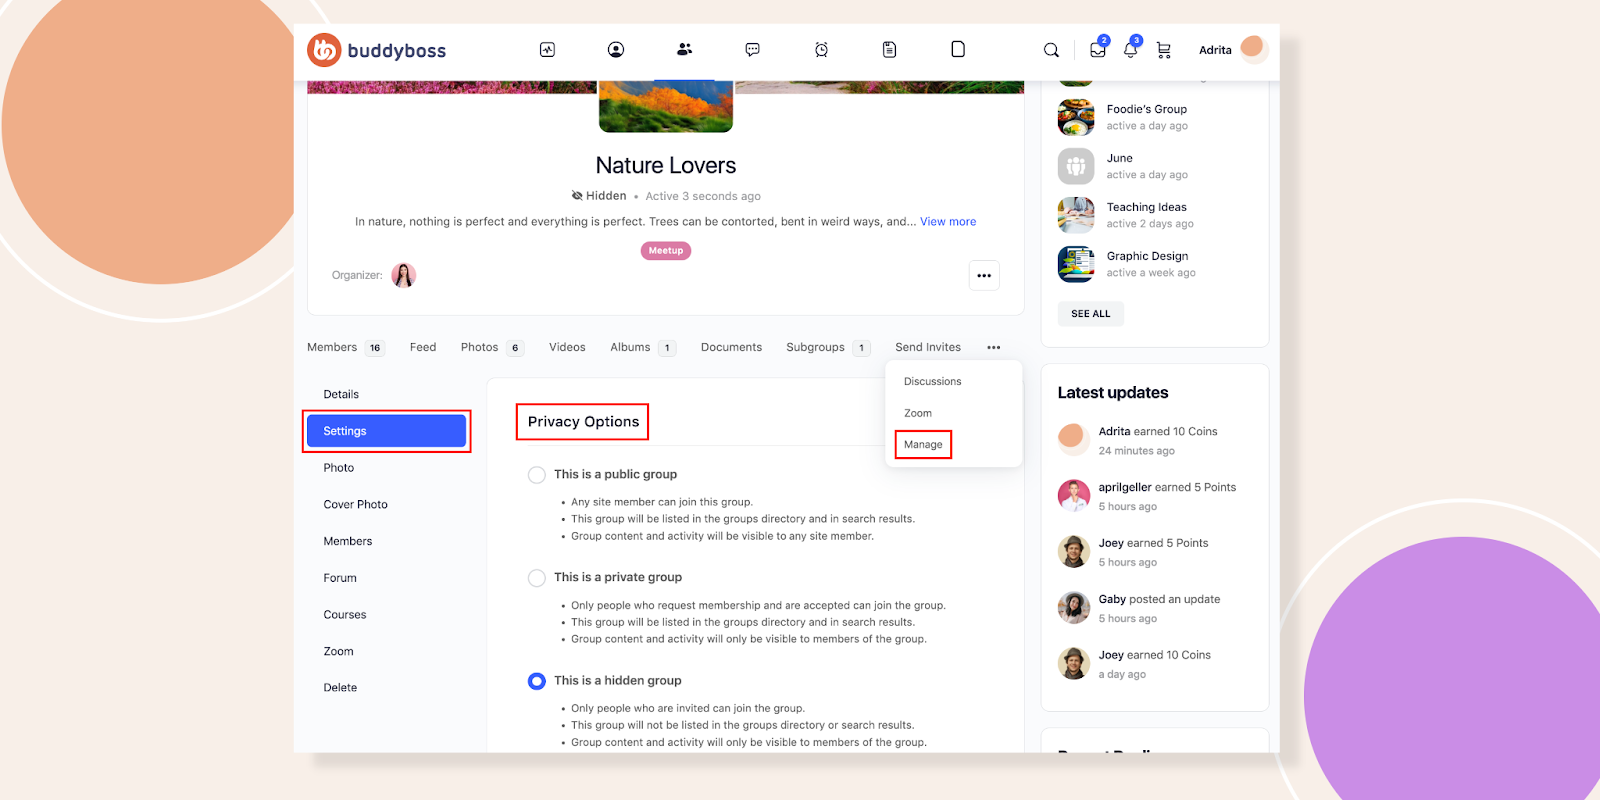Image resolution: width=1600 pixels, height=800 pixels.
Task: Click the SEE ALL groups button
Action: click(x=1091, y=314)
